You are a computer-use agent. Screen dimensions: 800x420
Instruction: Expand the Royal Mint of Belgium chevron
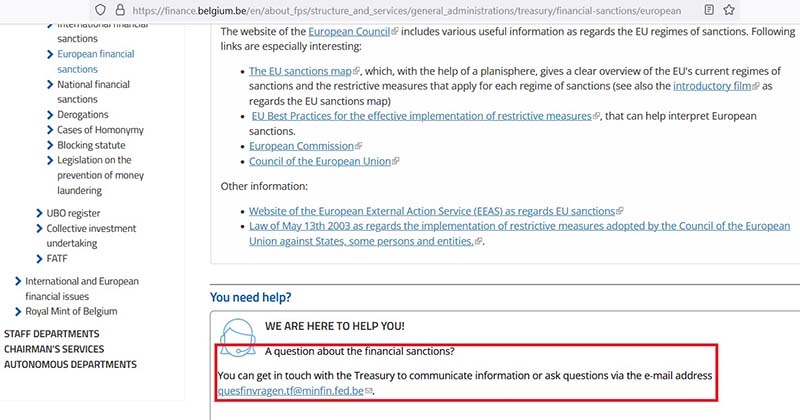18,311
